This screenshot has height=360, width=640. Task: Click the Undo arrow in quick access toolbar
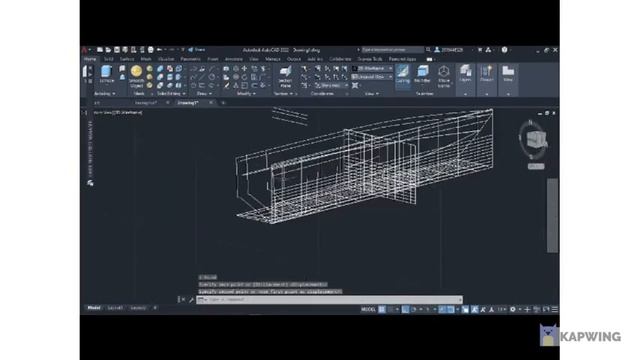pyautogui.click(x=160, y=50)
